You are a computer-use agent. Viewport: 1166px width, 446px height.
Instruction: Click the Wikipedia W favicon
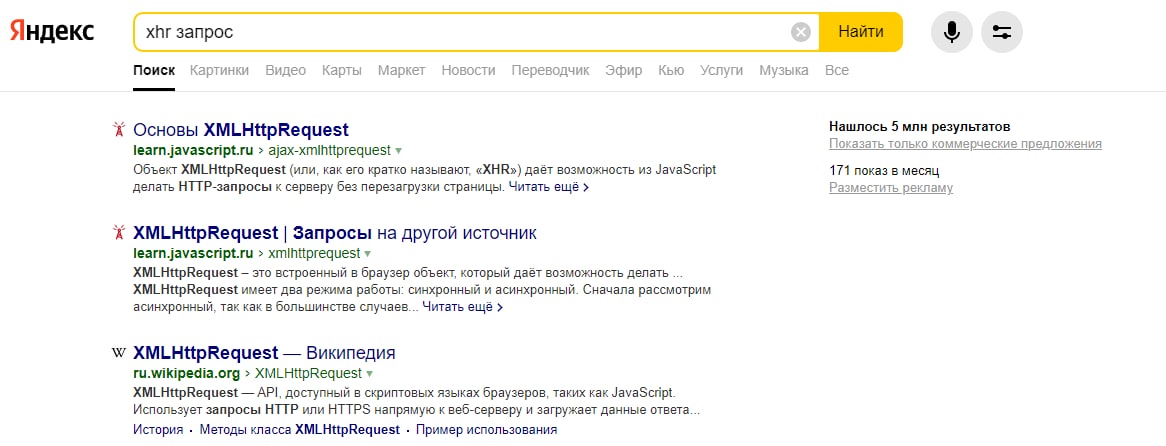[x=118, y=352]
